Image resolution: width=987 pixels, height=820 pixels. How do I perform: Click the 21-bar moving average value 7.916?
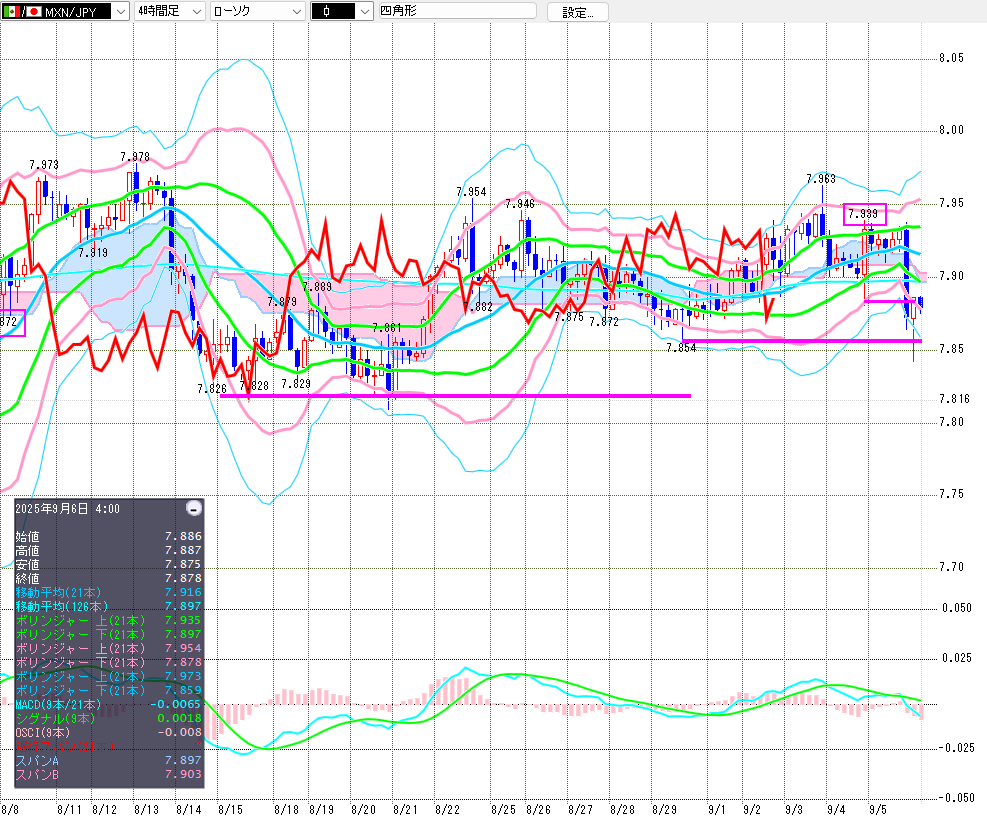pyautogui.click(x=183, y=592)
